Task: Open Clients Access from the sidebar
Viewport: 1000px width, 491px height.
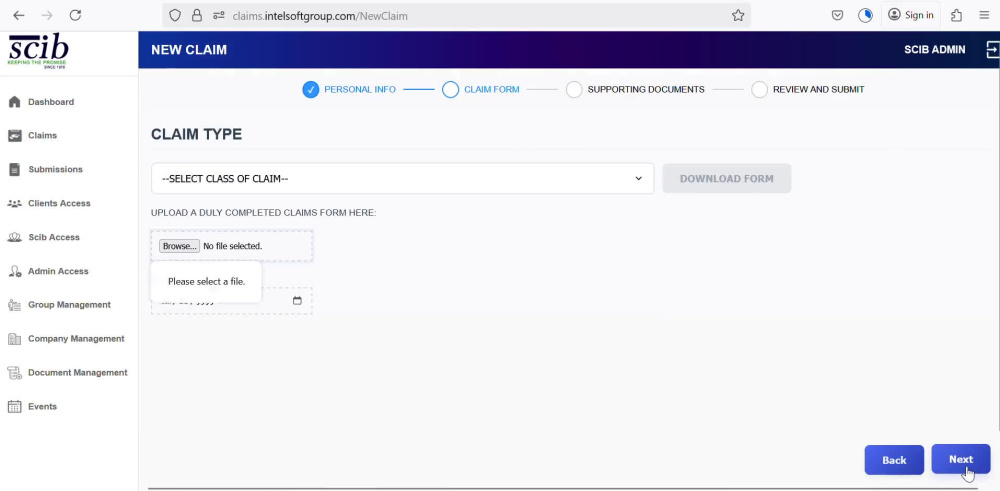Action: [x=59, y=203]
